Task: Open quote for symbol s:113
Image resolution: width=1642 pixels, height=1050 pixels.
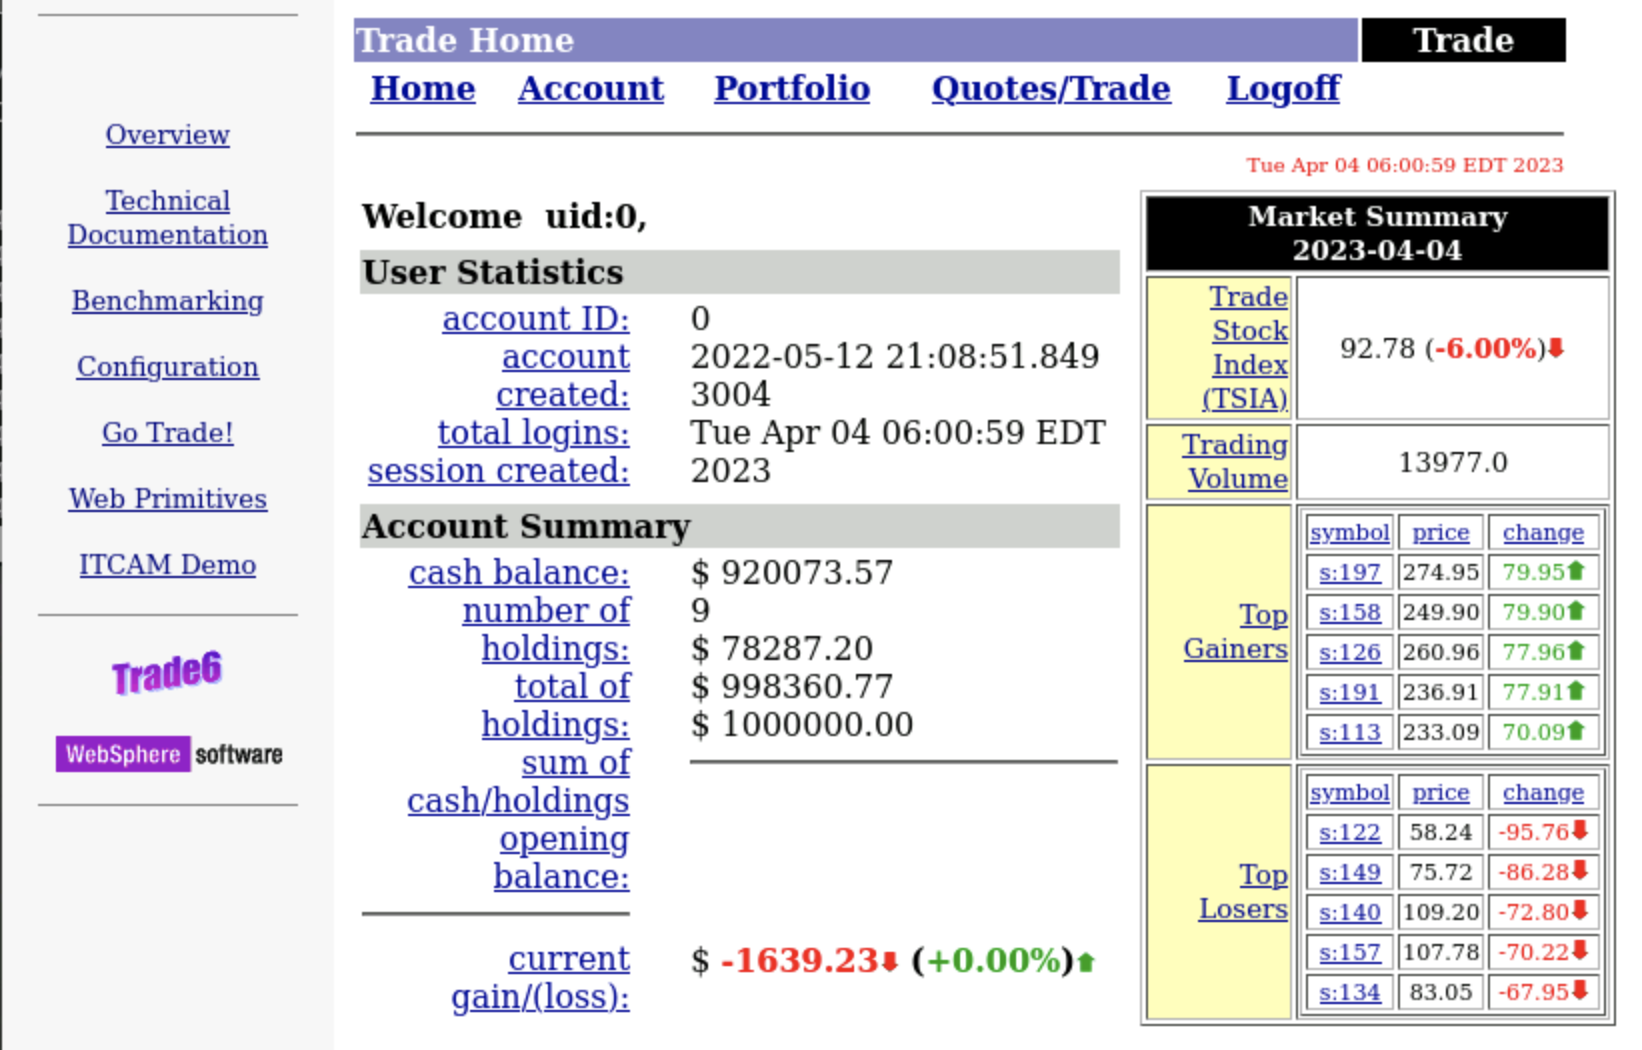Action: 1350,733
